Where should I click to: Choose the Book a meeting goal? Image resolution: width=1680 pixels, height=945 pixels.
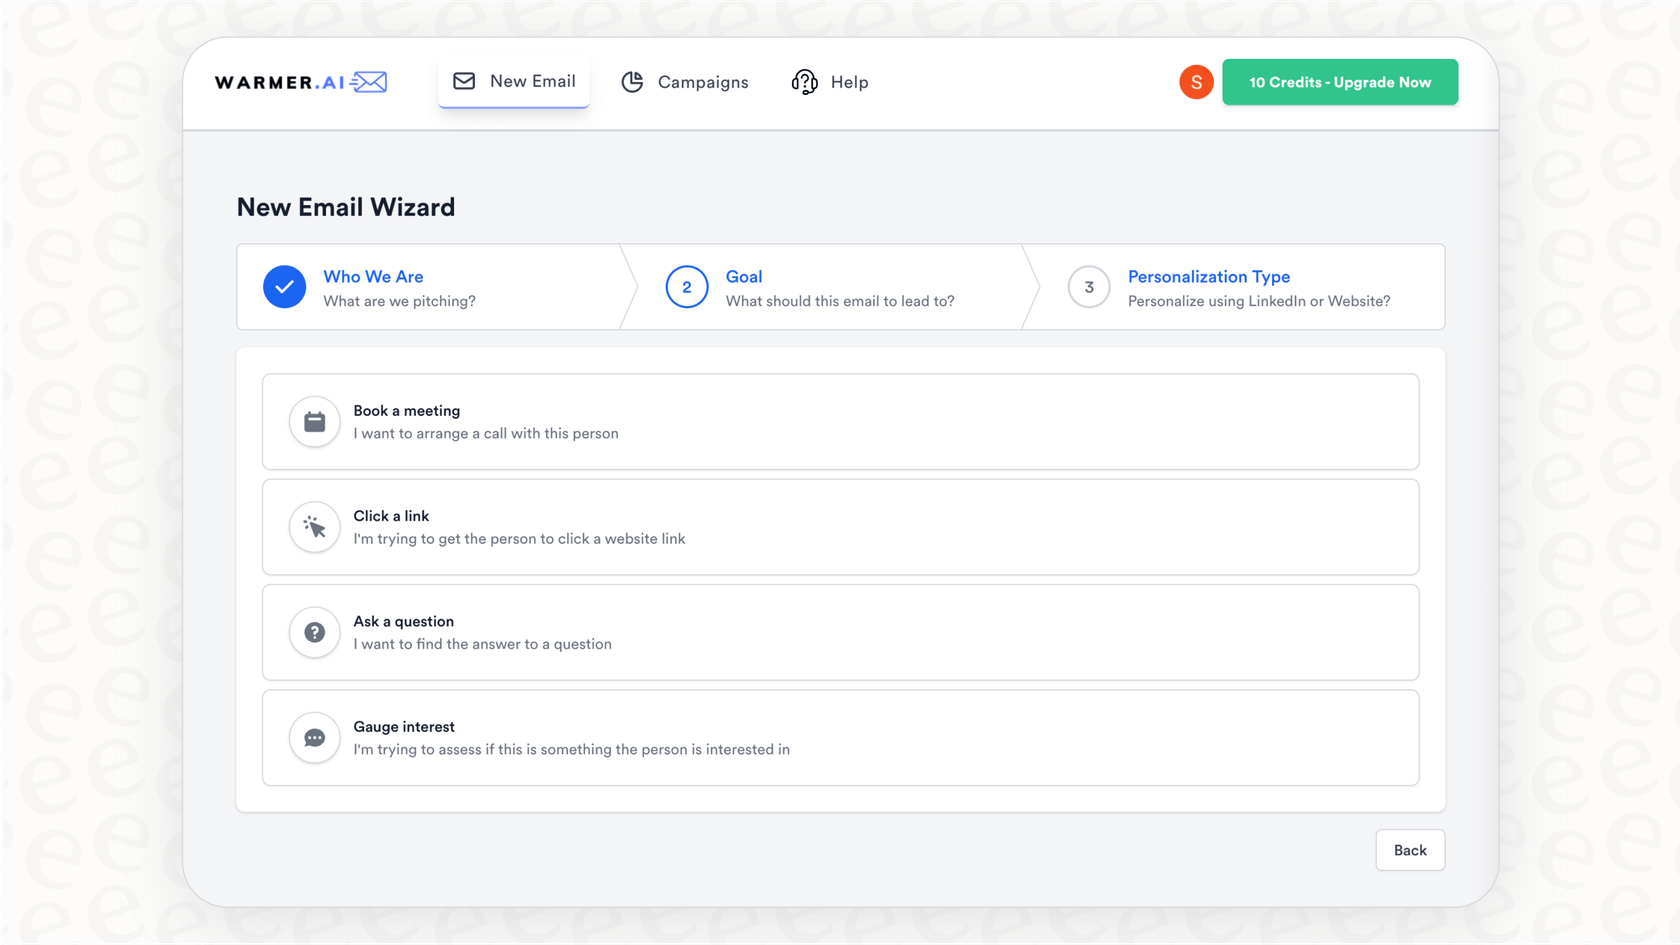pos(840,422)
